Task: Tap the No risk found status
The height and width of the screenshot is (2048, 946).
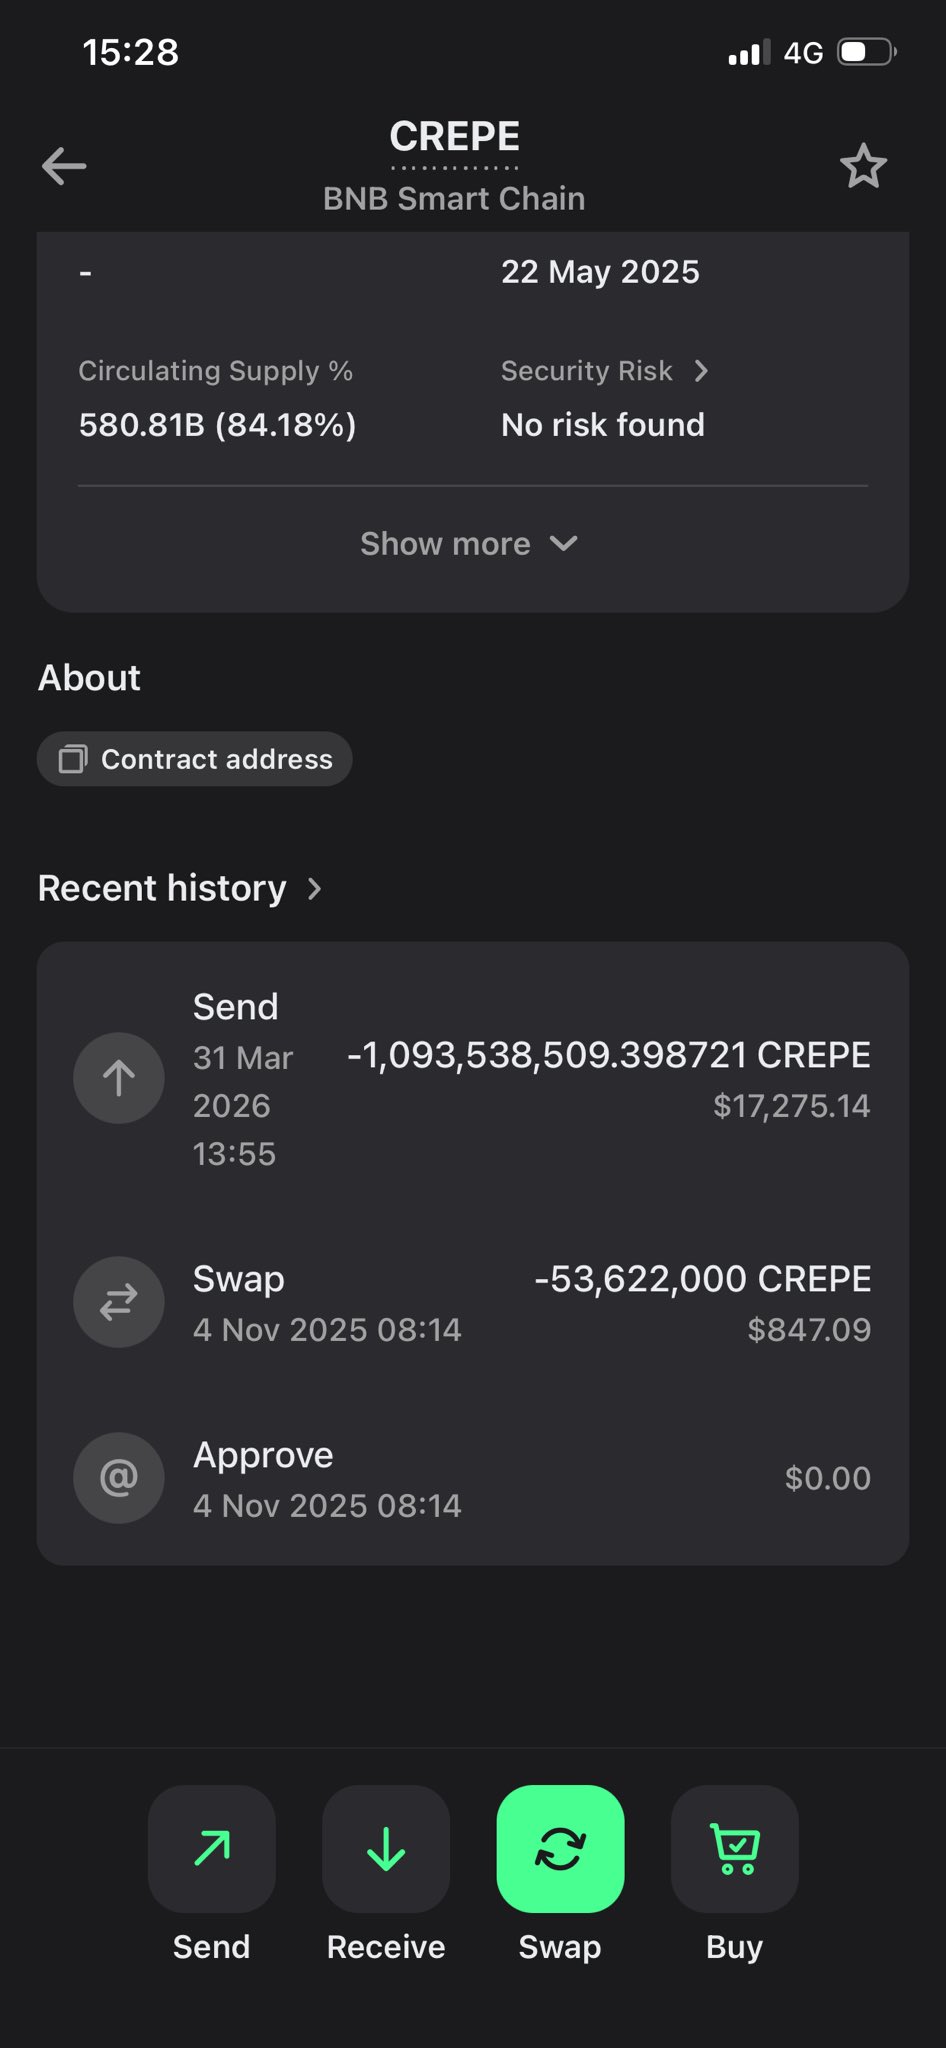Action: 603,425
